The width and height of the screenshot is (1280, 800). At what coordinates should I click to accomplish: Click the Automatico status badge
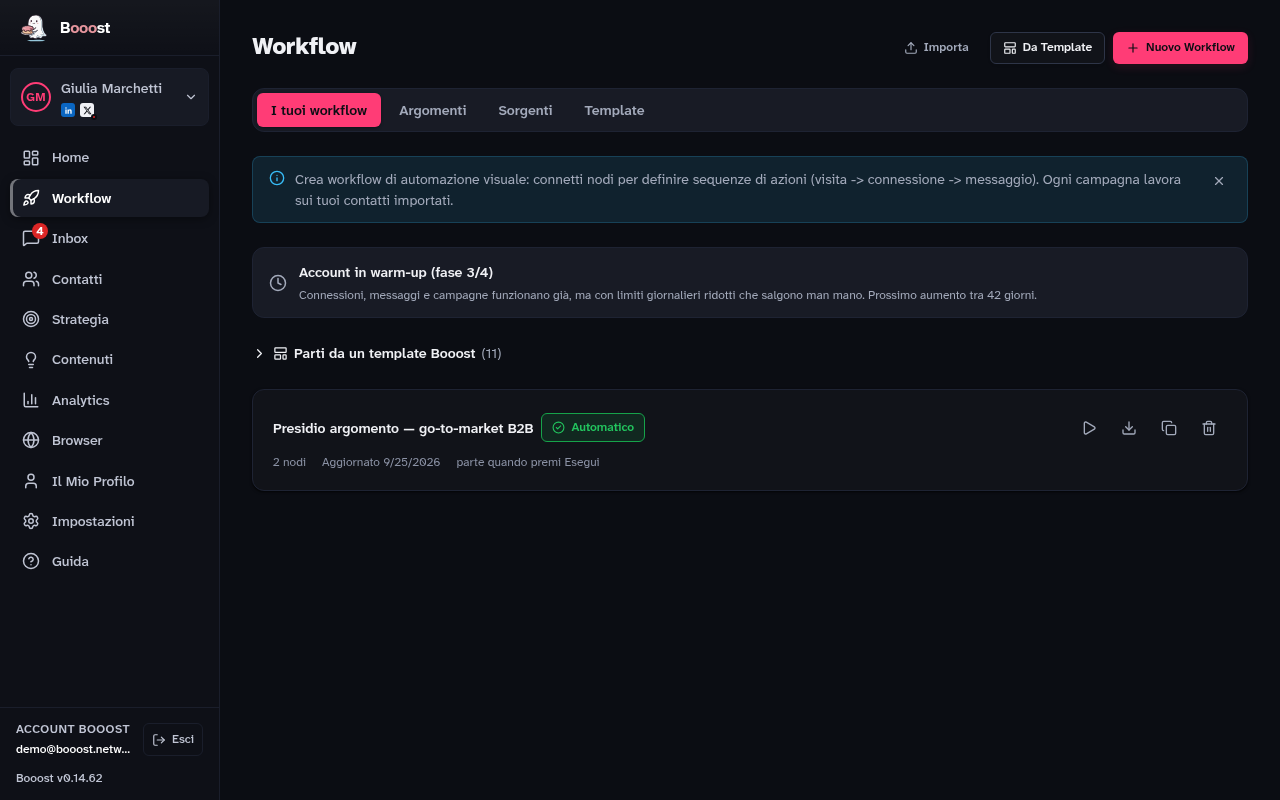[593, 428]
